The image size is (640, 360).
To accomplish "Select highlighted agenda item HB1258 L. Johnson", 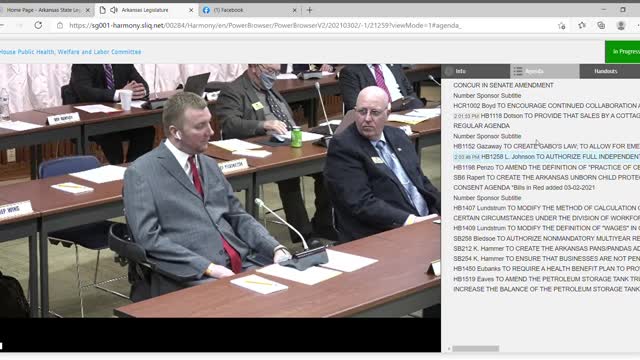I will [547, 157].
